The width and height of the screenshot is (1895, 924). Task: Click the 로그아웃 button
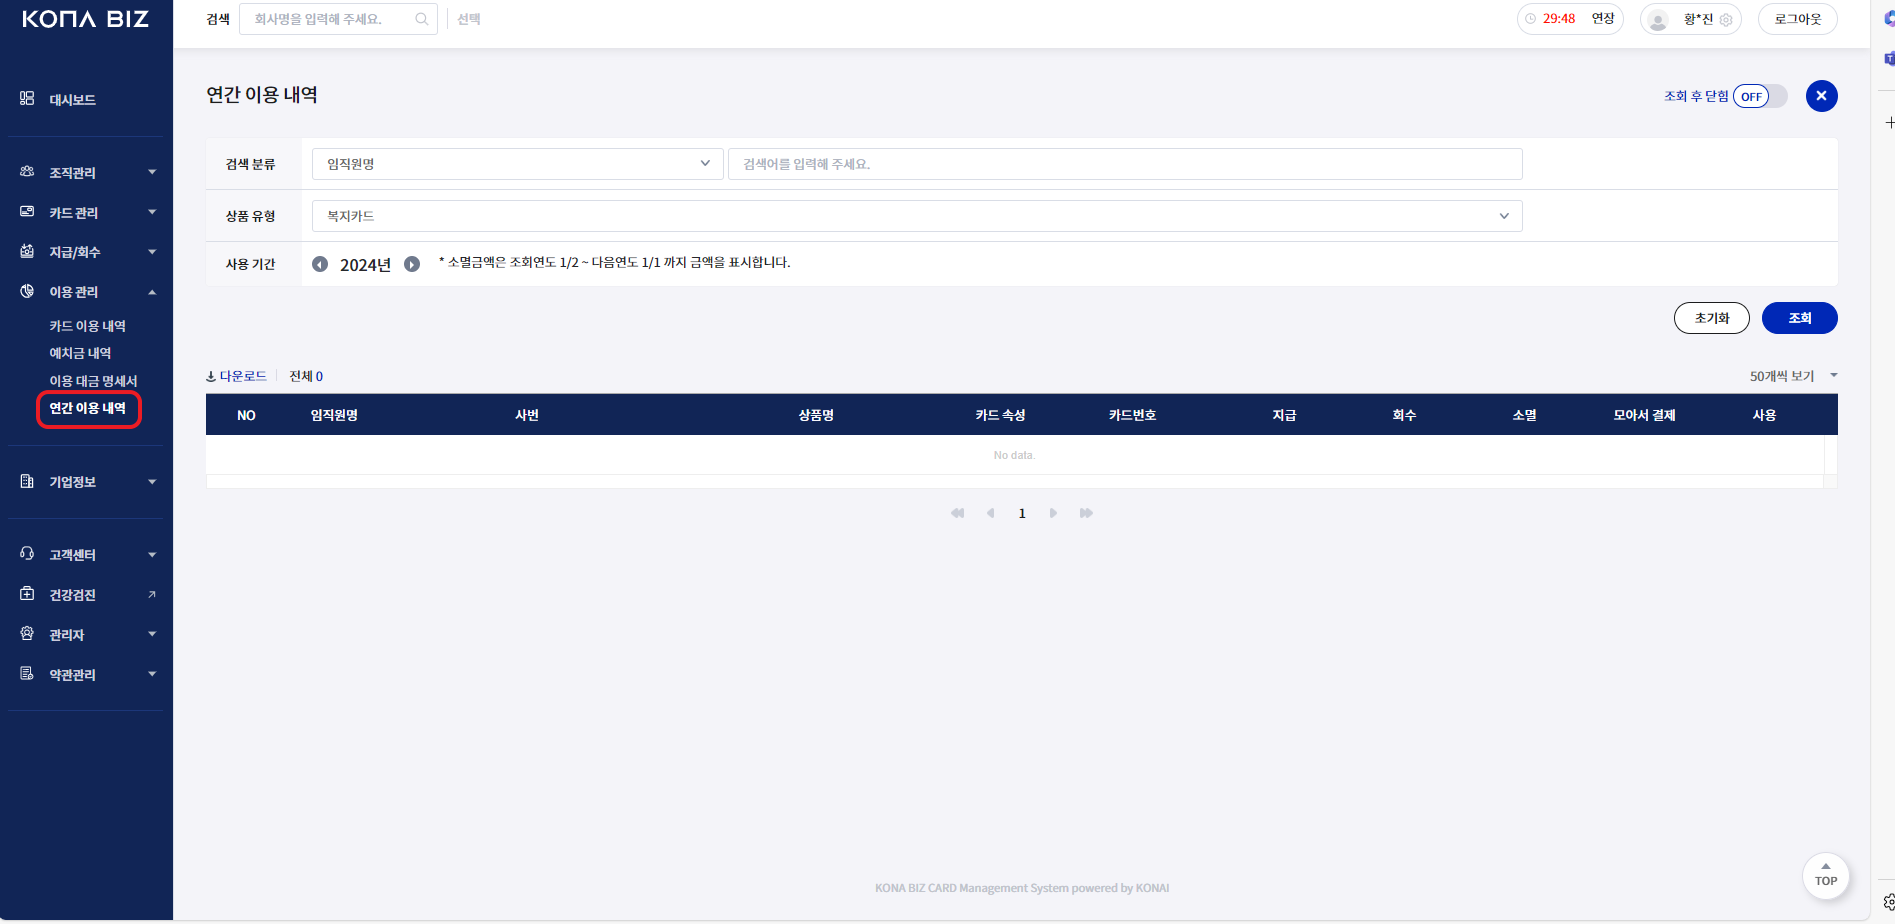coord(1798,19)
